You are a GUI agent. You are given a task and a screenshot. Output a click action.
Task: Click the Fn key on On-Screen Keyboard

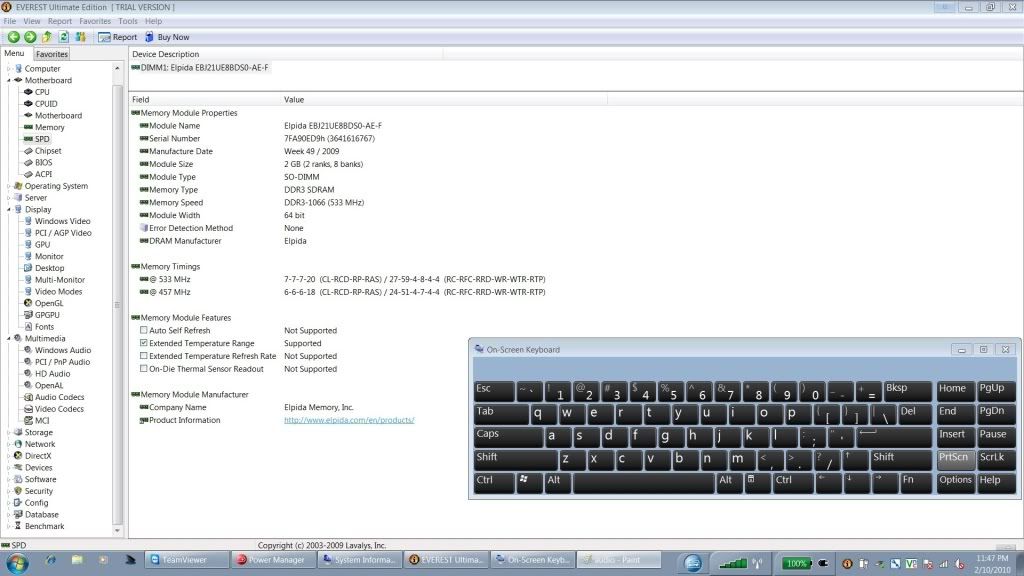click(916, 482)
